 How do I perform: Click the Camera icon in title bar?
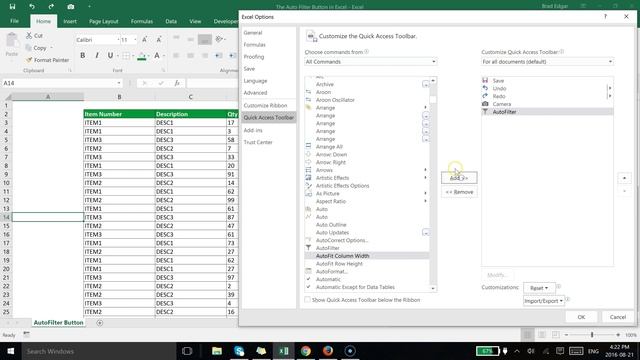coord(71,7)
